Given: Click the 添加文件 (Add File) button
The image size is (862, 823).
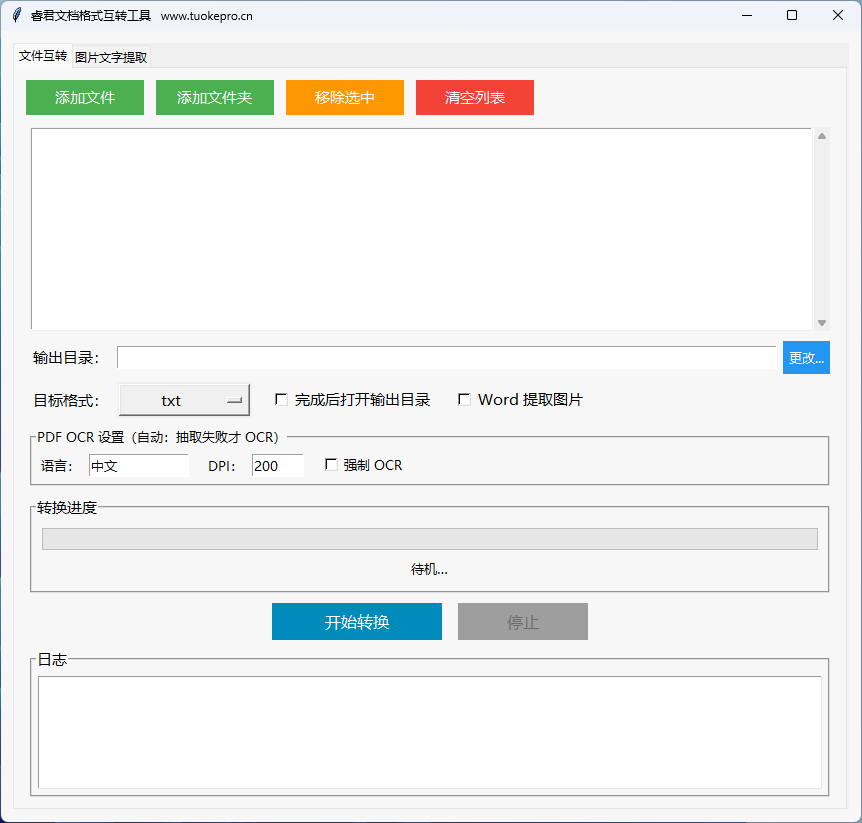Looking at the screenshot, I should 84,97.
